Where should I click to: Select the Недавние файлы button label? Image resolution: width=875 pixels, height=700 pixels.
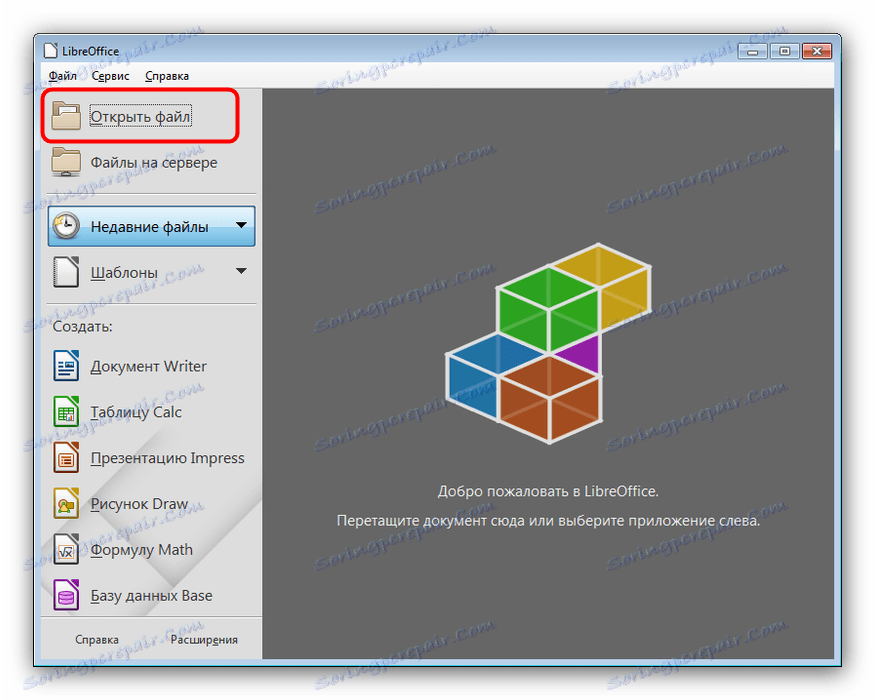point(150,227)
